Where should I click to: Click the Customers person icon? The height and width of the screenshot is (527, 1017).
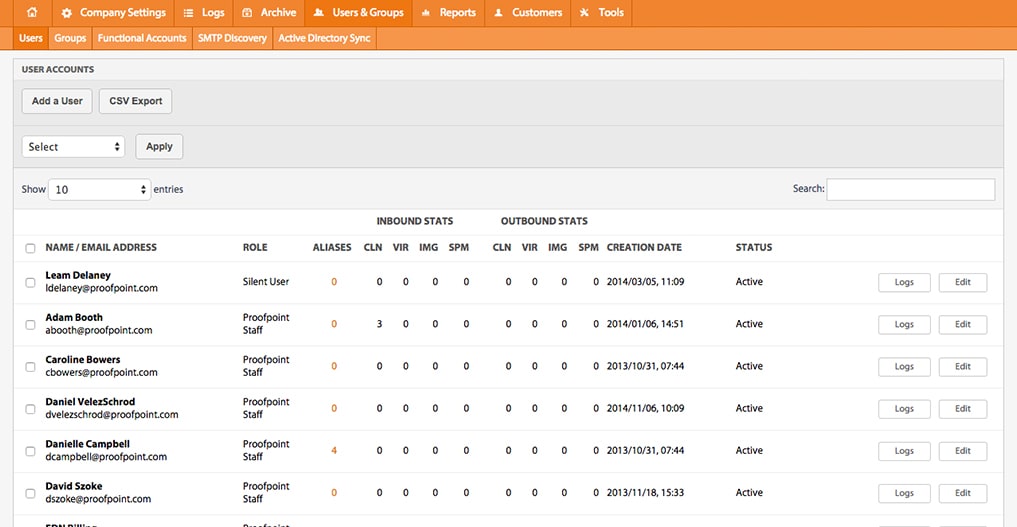tap(498, 13)
